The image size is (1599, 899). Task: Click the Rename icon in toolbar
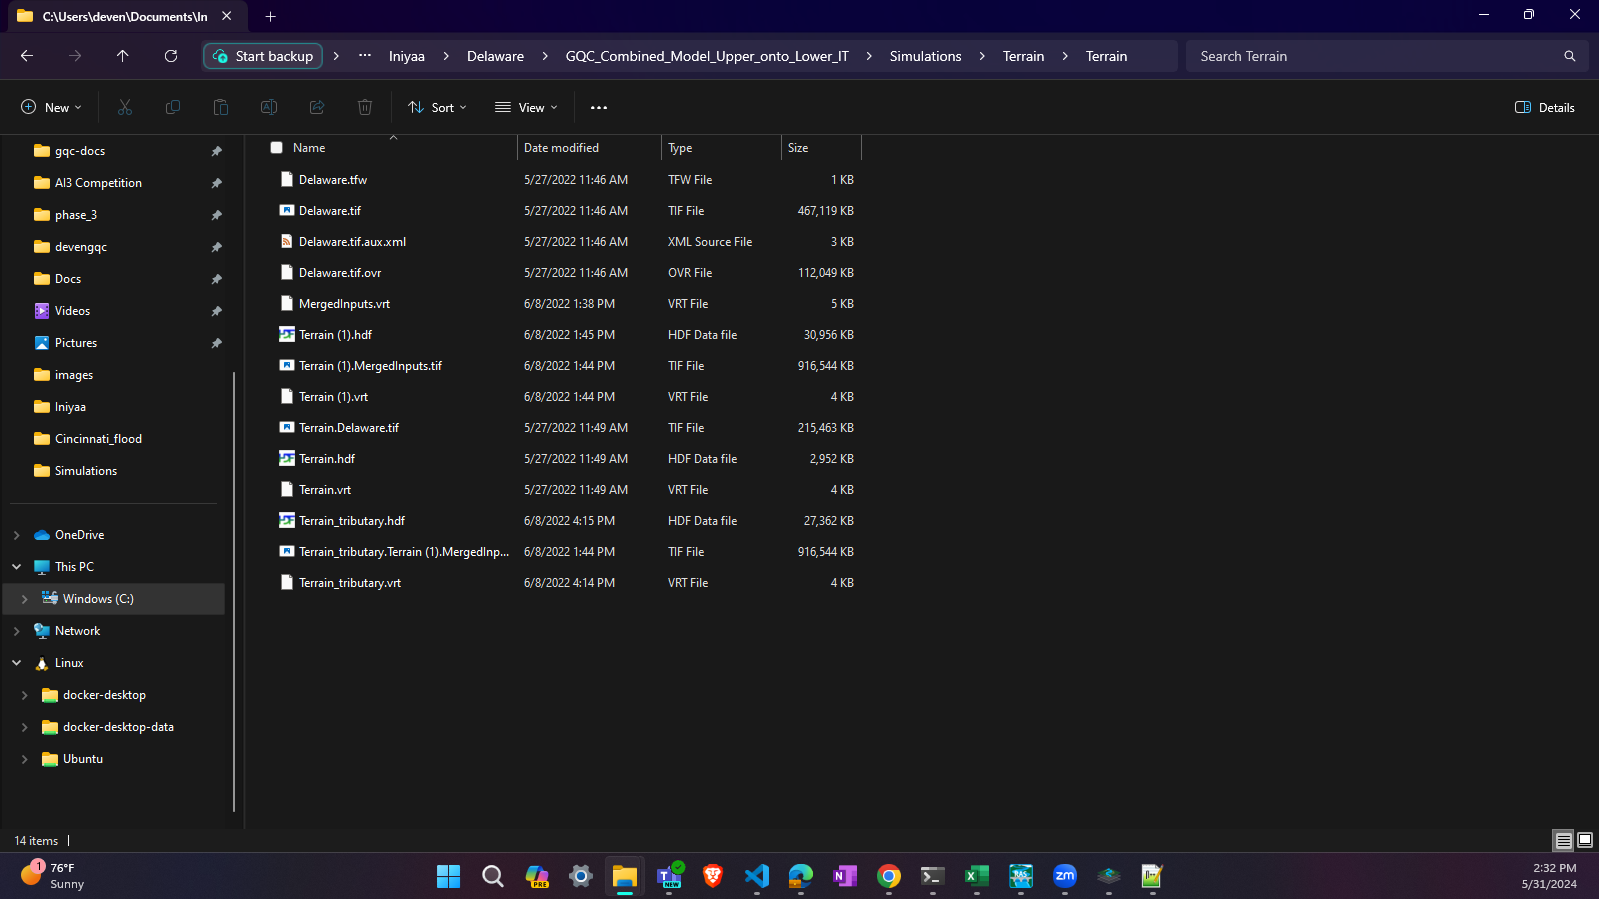[269, 107]
